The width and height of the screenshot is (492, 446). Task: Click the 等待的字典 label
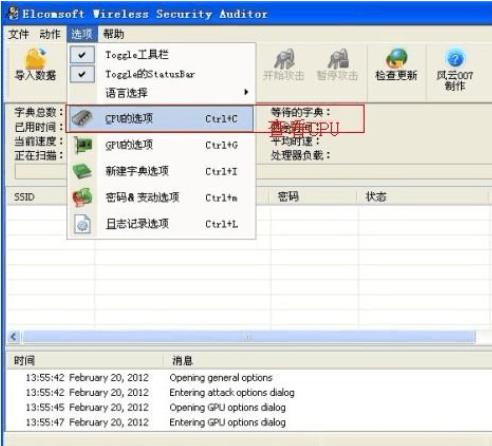pyautogui.click(x=301, y=112)
